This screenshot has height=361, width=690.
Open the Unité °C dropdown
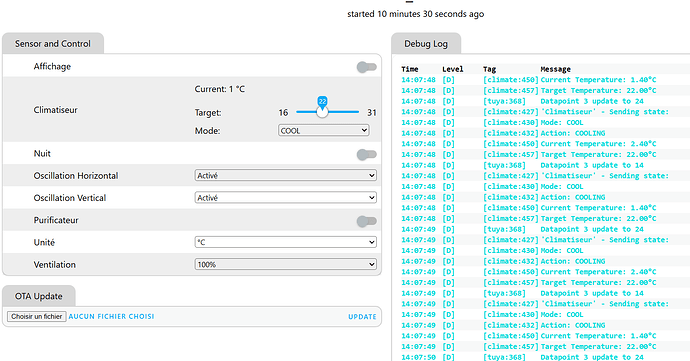tap(286, 242)
